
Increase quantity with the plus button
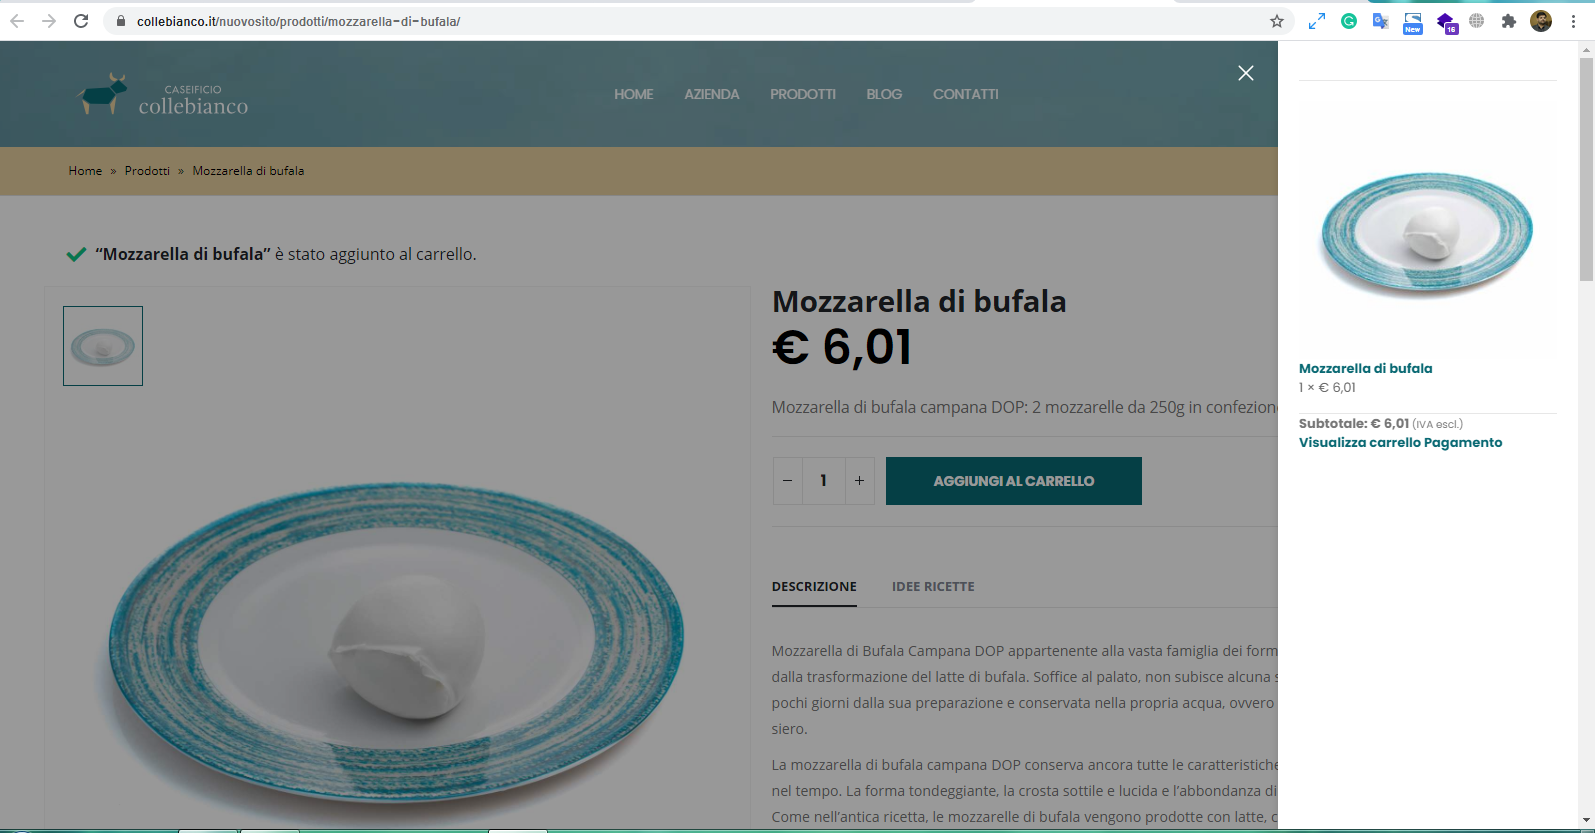coord(859,481)
